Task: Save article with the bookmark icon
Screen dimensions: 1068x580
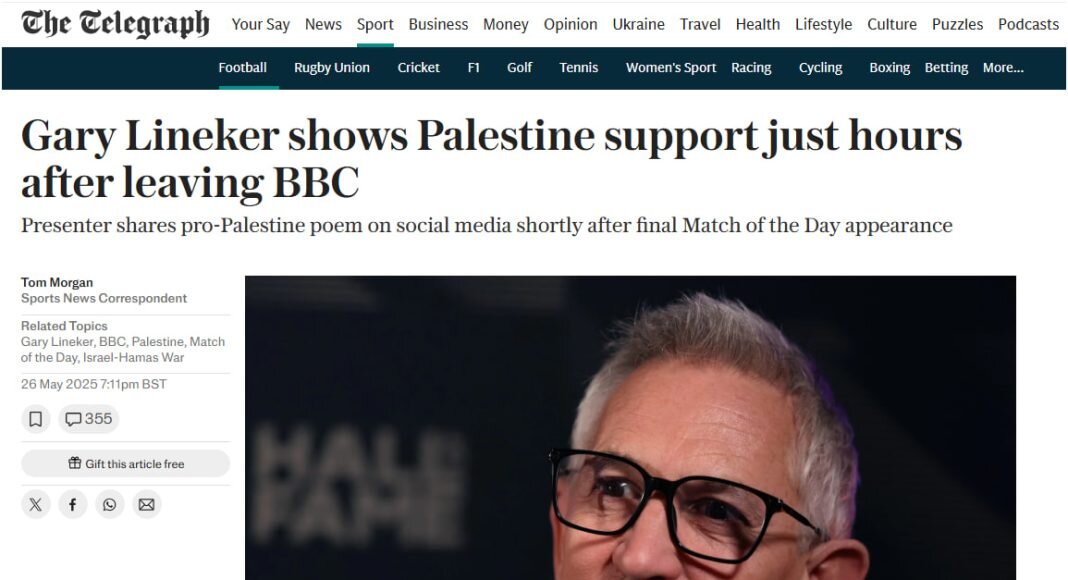Action: (35, 419)
